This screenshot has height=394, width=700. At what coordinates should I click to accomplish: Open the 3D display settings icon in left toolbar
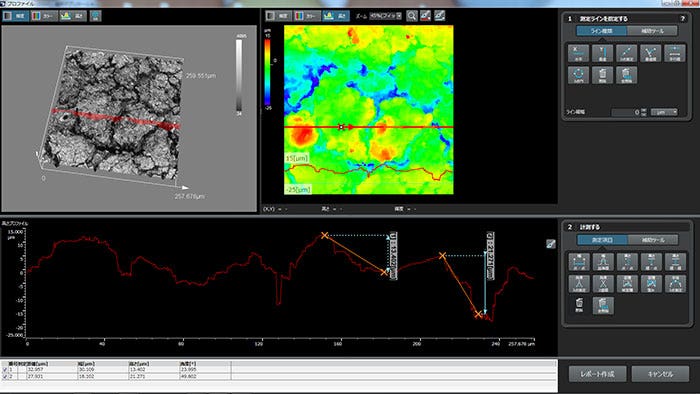coord(96,16)
